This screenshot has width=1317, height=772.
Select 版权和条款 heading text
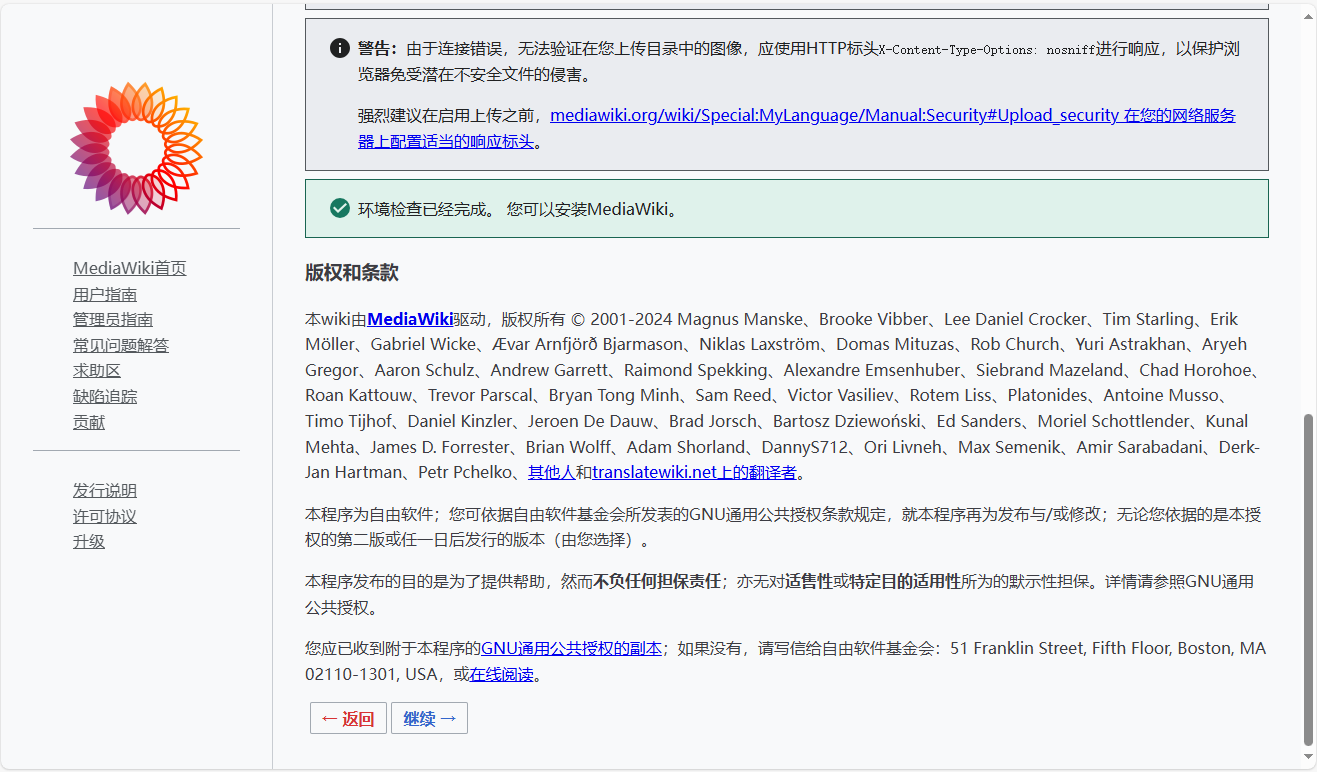coord(352,273)
